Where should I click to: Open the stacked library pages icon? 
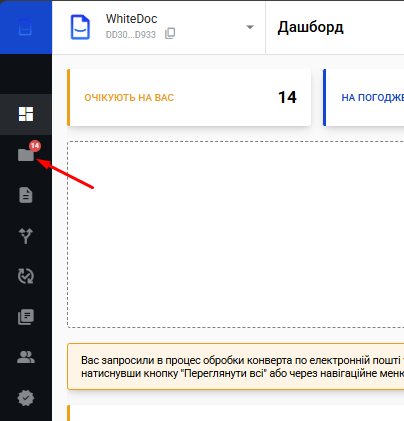click(26, 317)
